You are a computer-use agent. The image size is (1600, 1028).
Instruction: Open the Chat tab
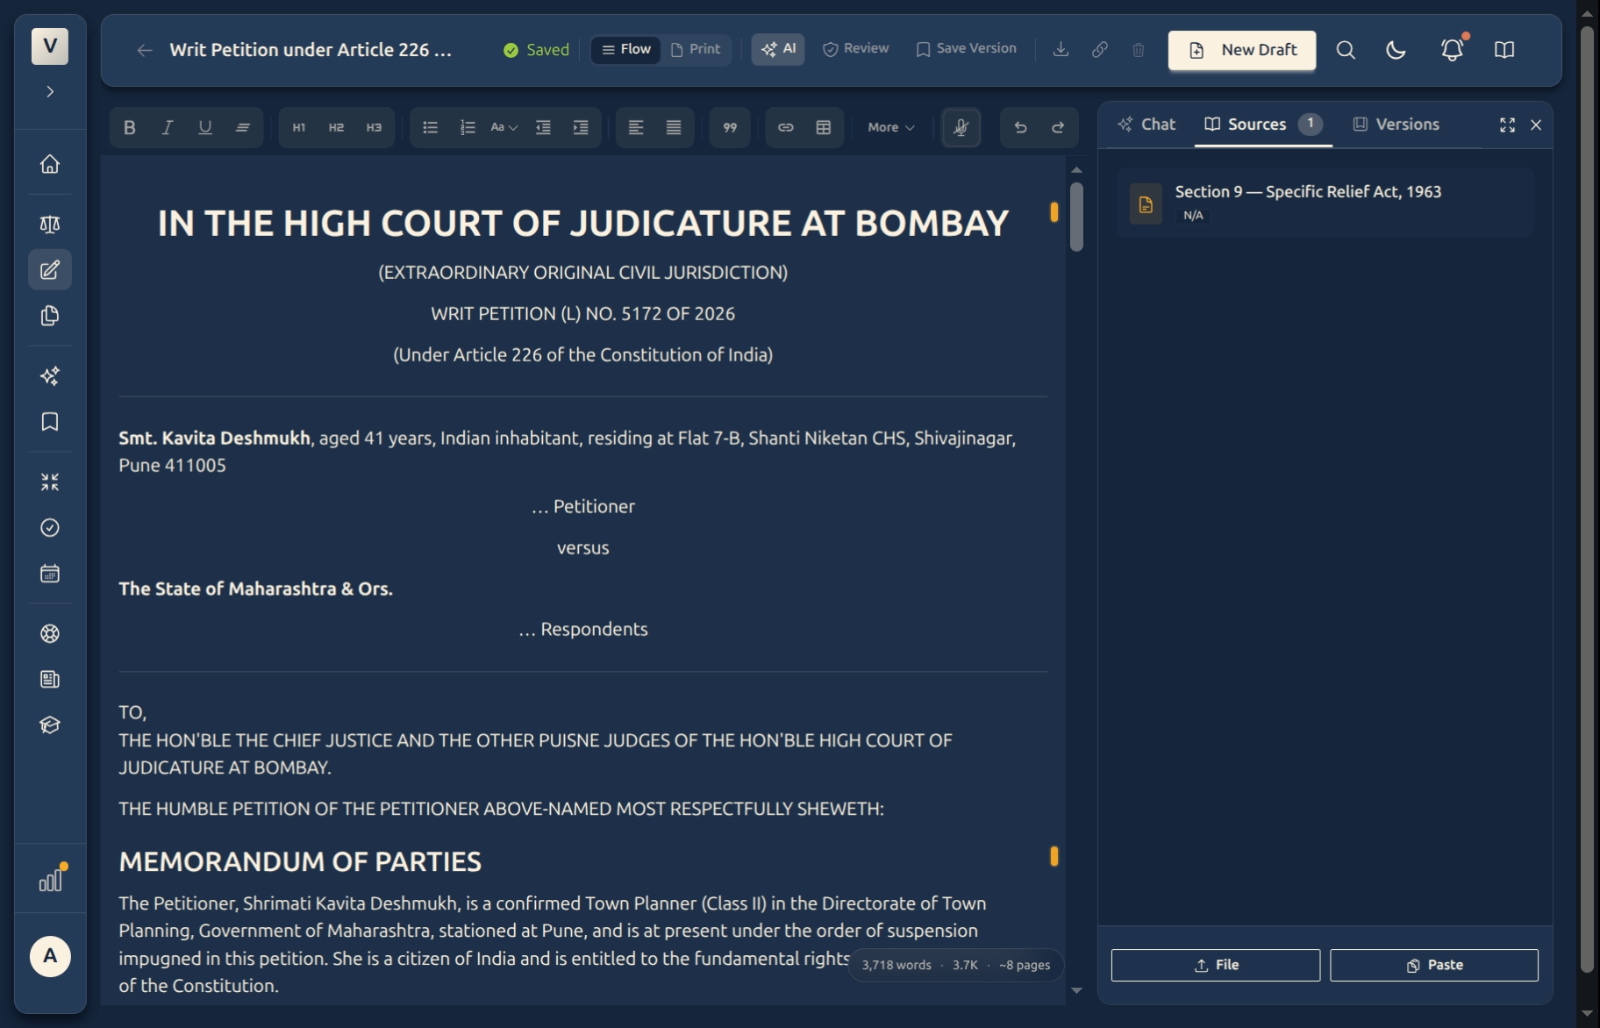tap(1147, 124)
